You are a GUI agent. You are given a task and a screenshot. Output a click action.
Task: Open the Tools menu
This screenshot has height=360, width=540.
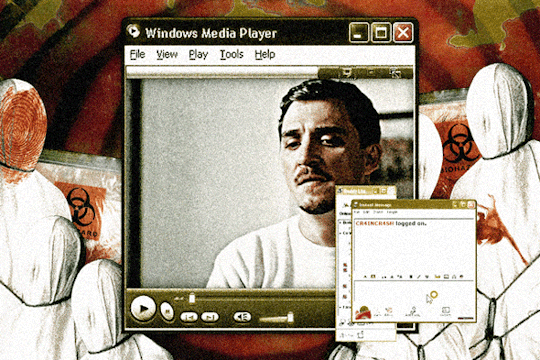tap(231, 54)
